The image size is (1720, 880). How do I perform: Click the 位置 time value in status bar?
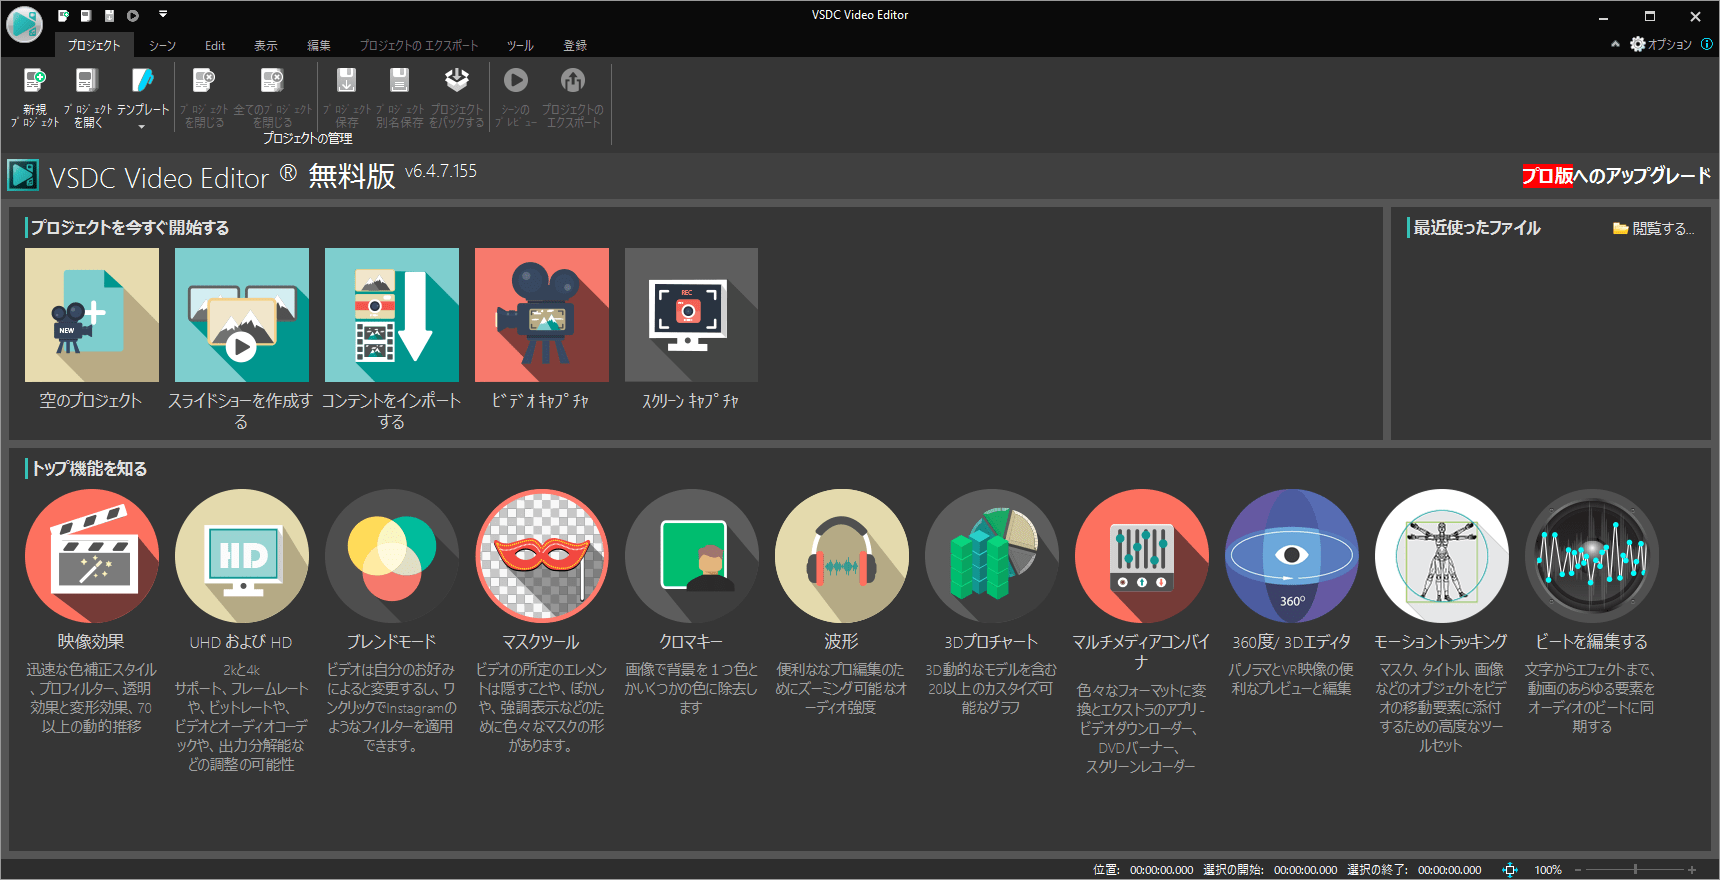click(x=1161, y=870)
